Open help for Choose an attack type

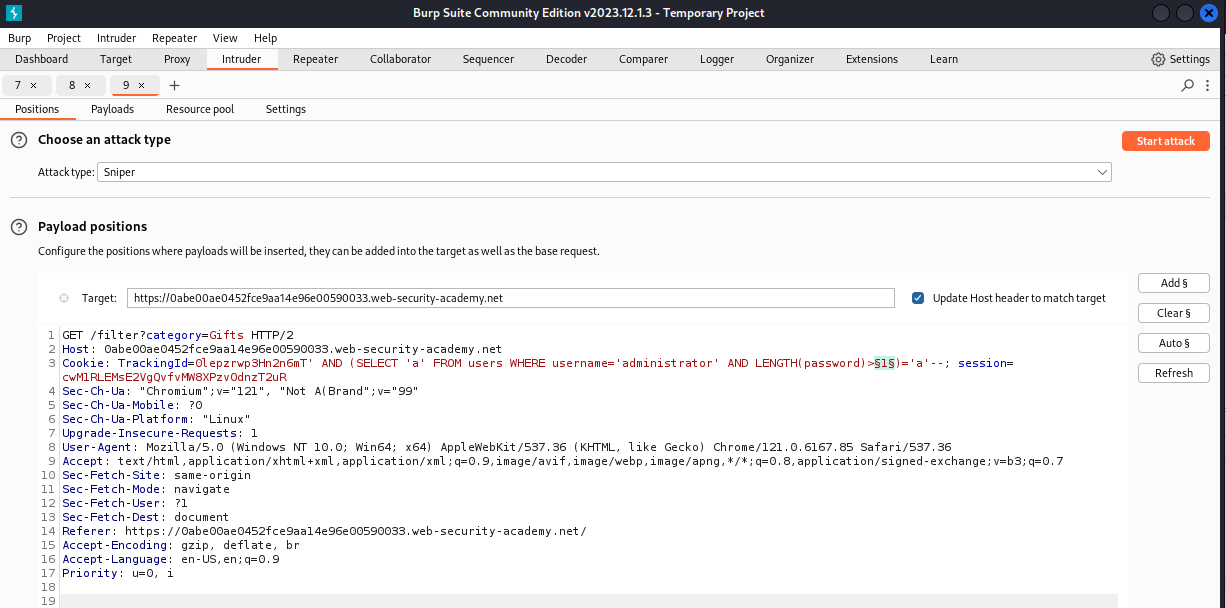(x=18, y=140)
